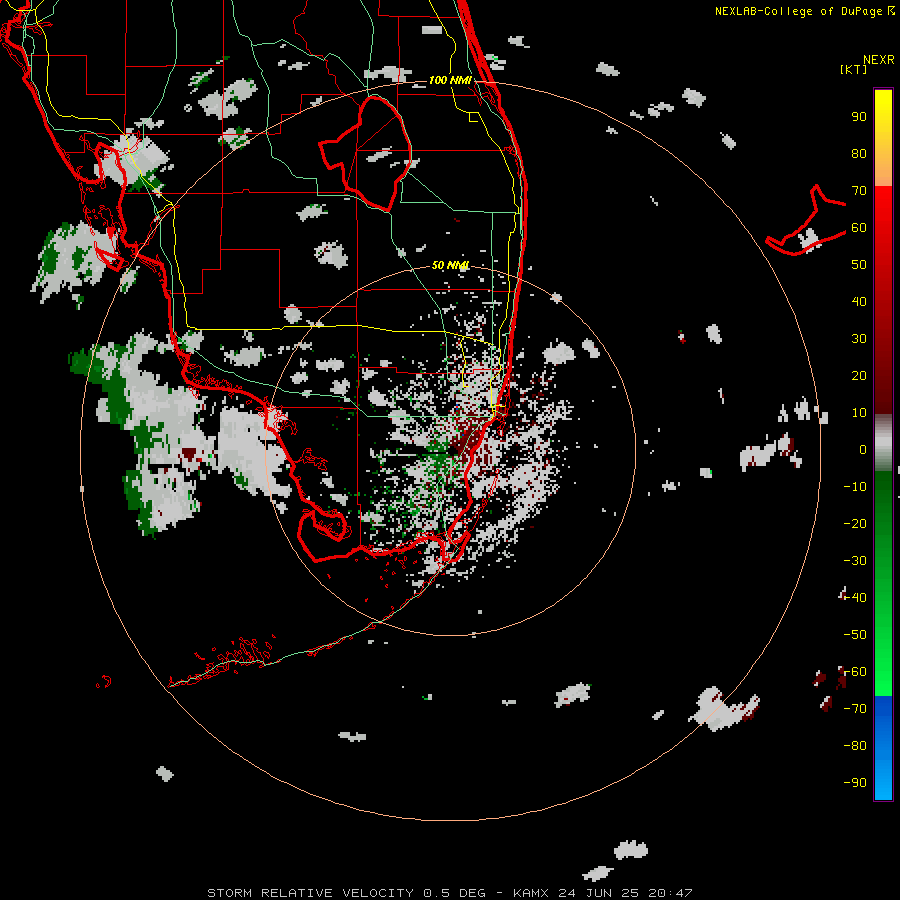Click the -10 value on the velocity scale
Viewport: 900px width, 900px height.
coord(855,487)
